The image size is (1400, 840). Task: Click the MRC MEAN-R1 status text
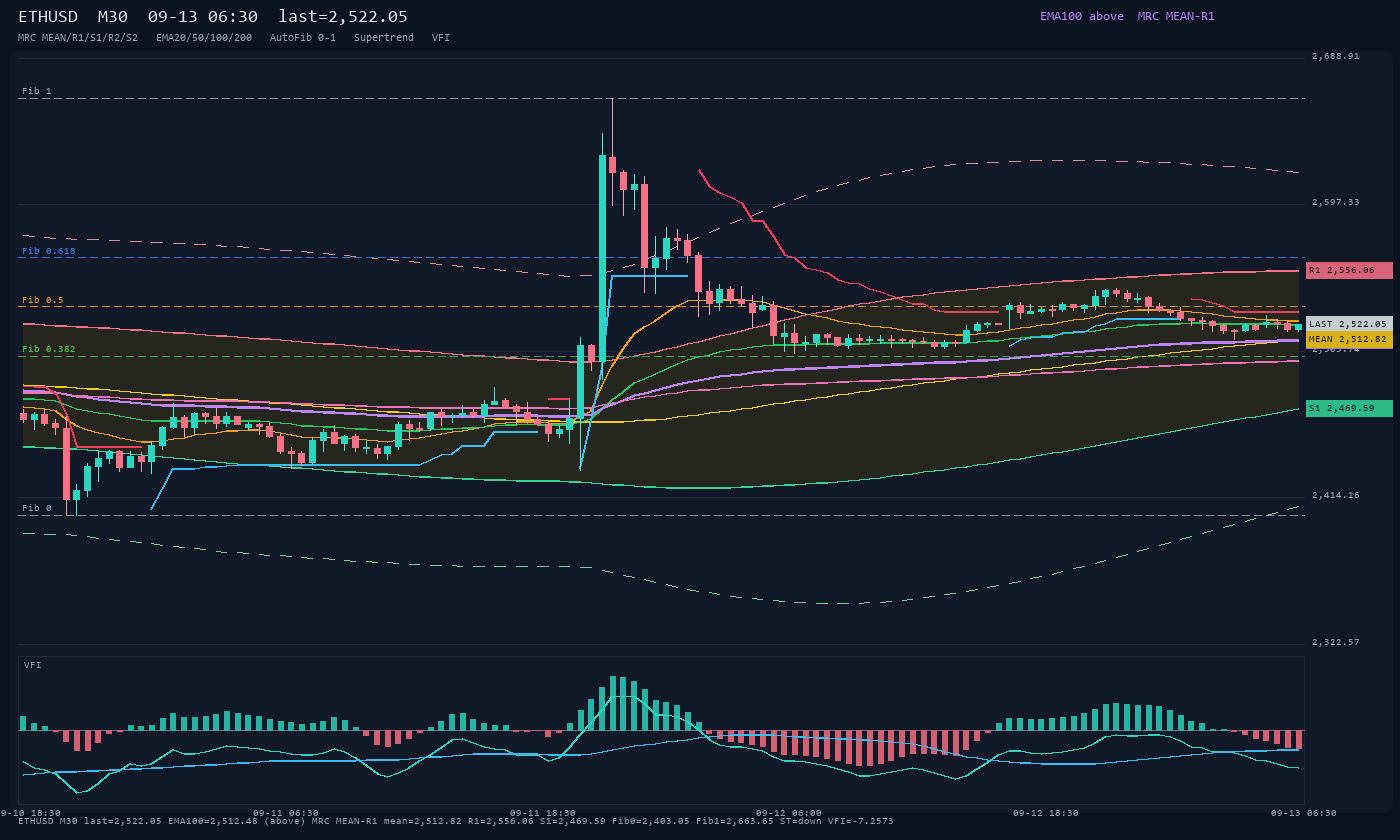(1176, 16)
